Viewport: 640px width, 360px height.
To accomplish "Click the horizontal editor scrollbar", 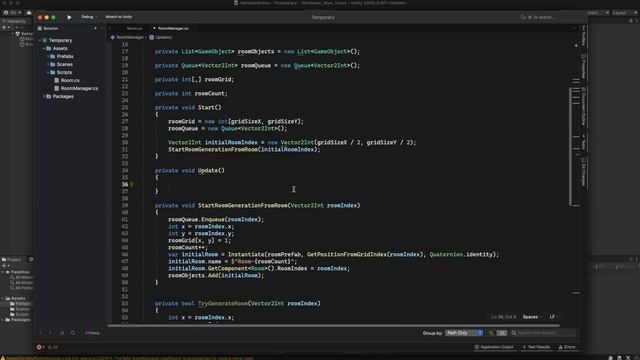I will click(333, 326).
